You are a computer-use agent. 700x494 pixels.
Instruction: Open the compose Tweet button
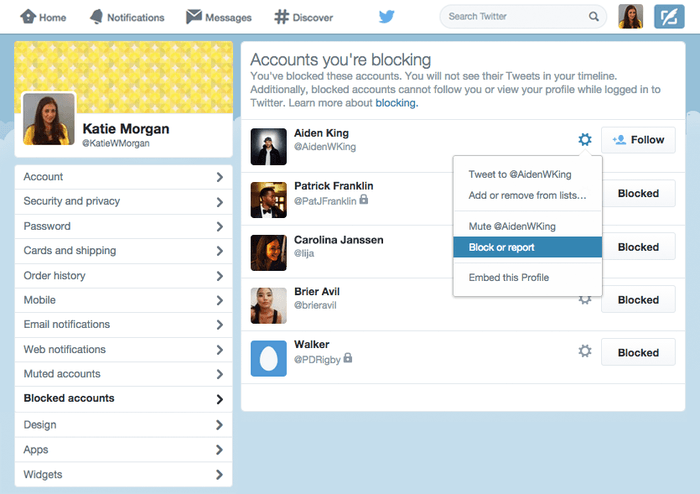tap(669, 17)
